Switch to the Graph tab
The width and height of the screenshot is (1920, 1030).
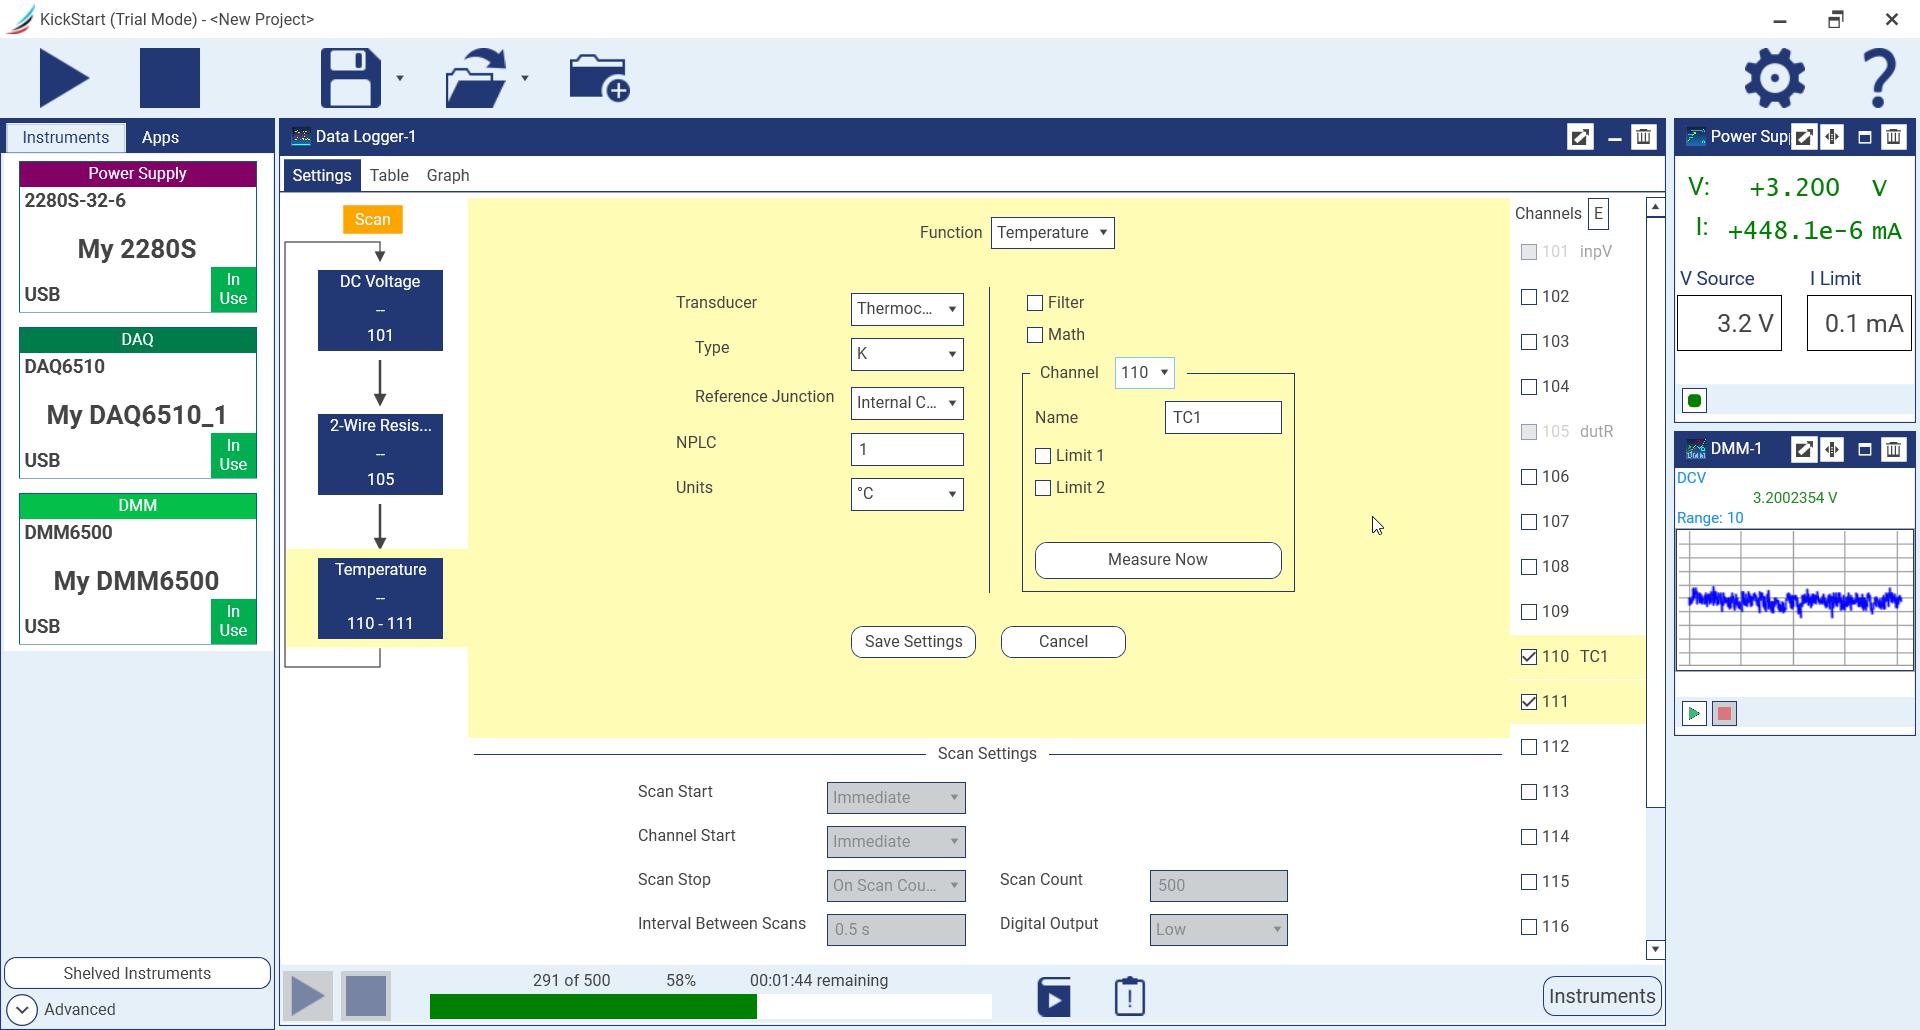pos(447,175)
